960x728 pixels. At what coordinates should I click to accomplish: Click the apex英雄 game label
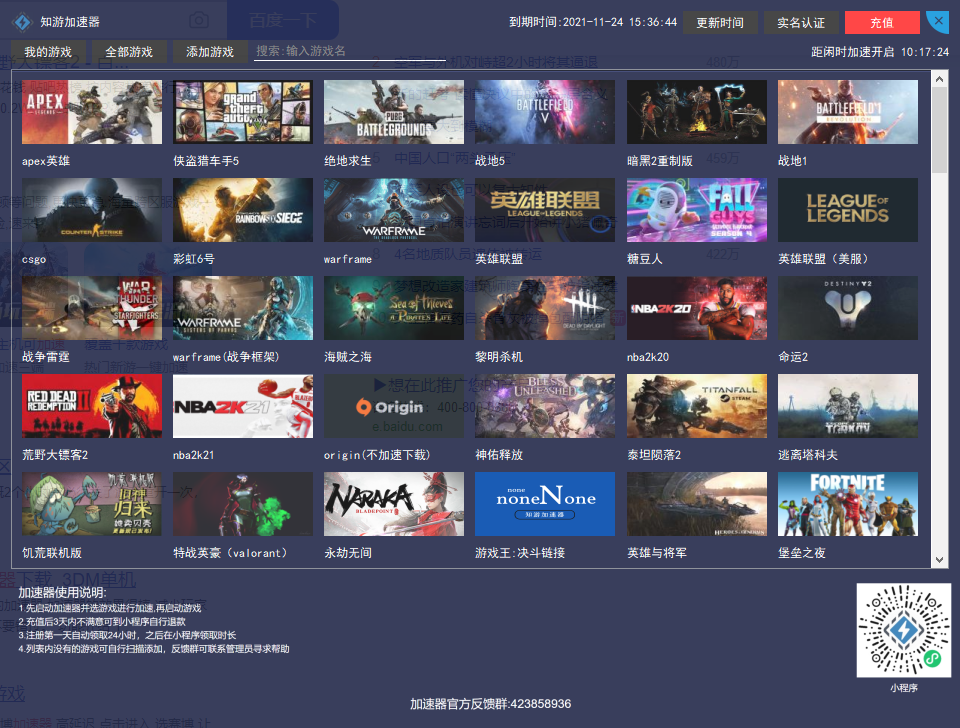[x=46, y=161]
